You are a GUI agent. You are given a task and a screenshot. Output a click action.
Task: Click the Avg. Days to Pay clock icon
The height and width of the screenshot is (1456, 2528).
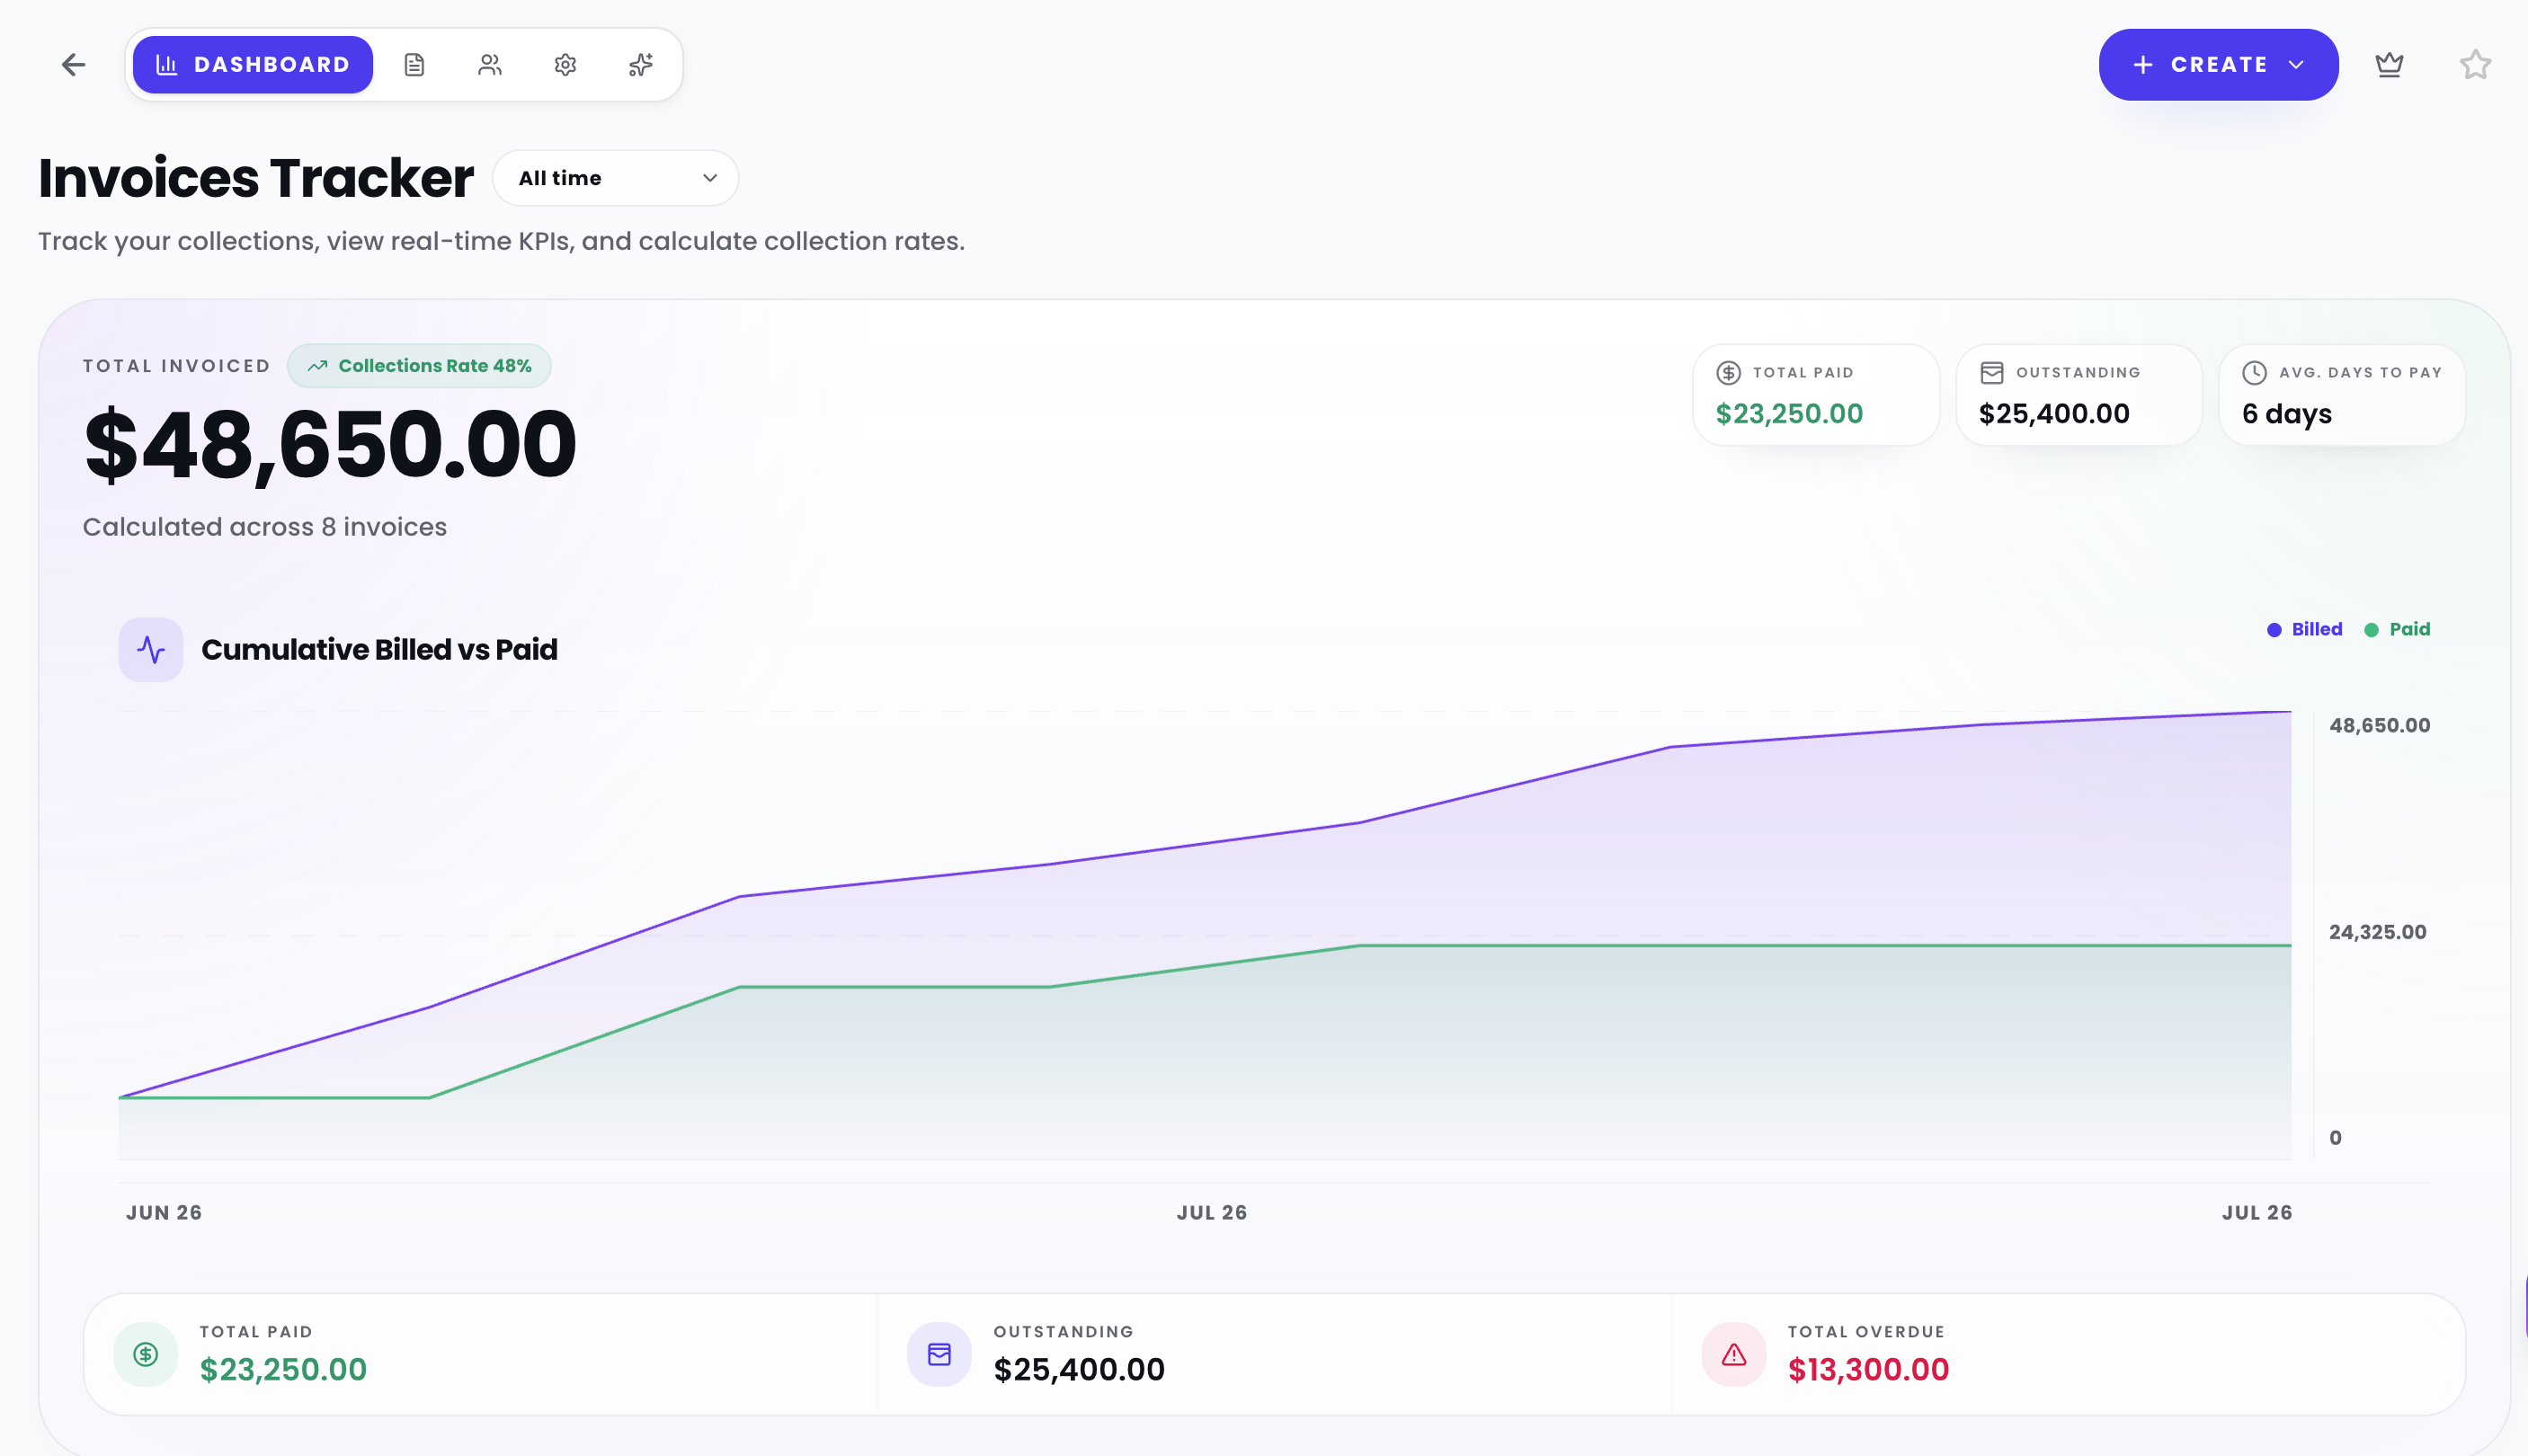2254,372
